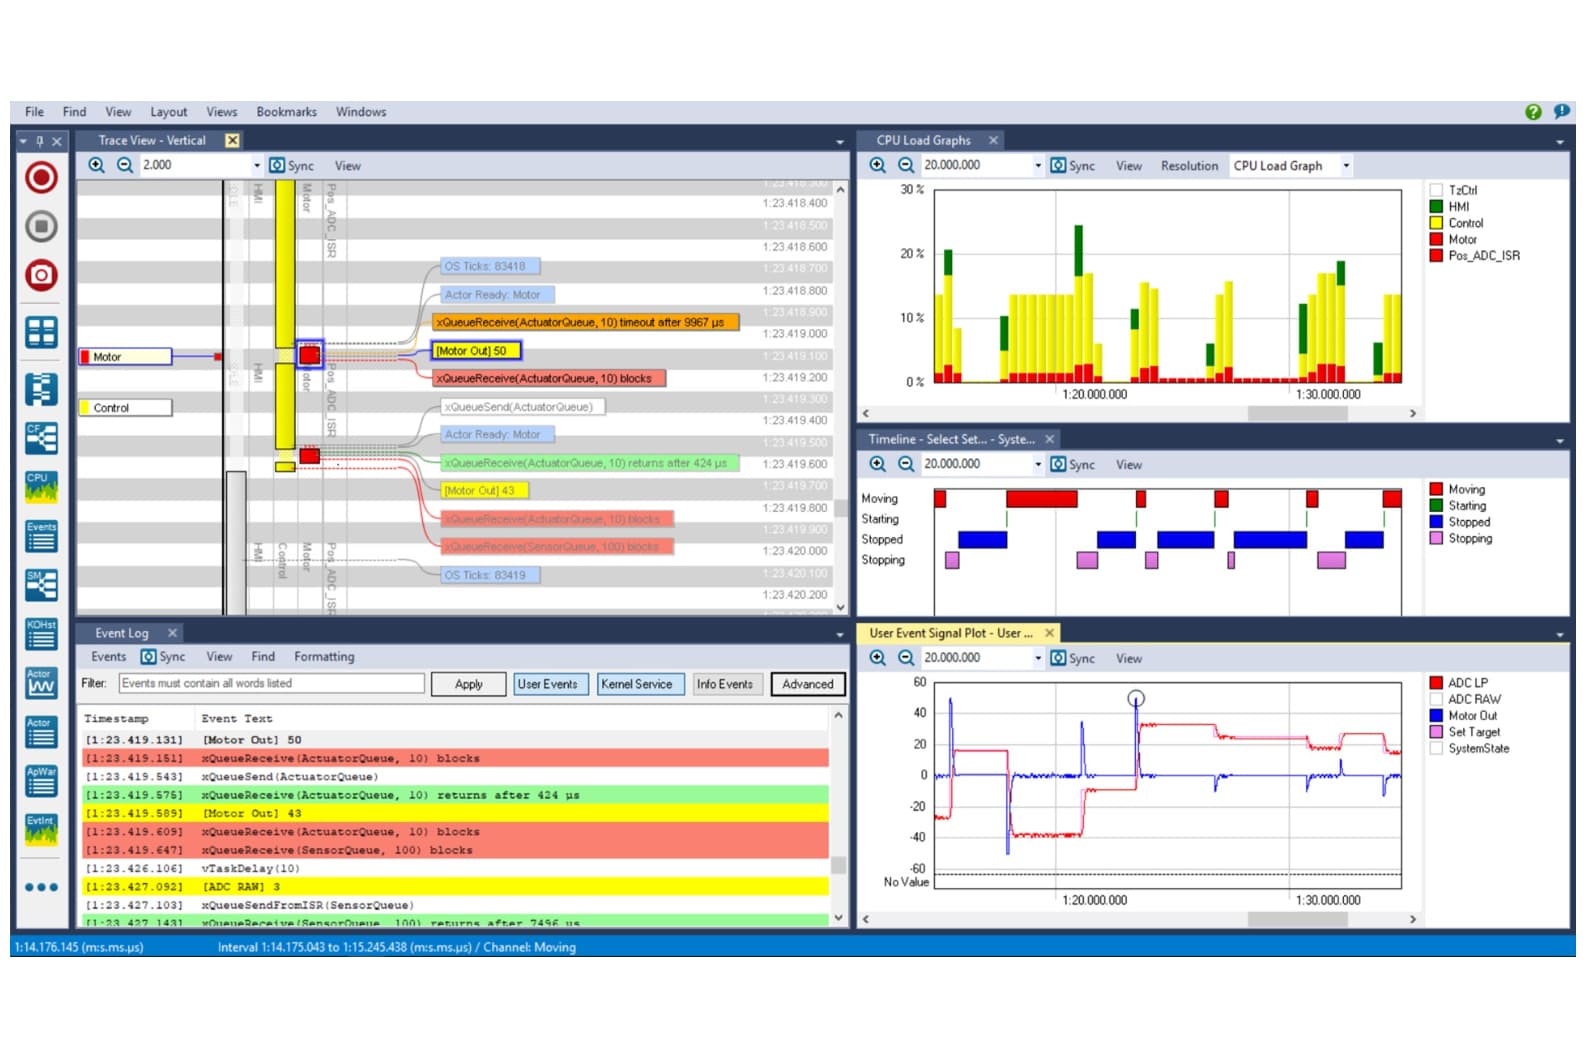Image resolution: width=1587 pixels, height=1058 pixels.
Task: Switch to the CPU Load Graphs tab
Action: pyautogui.click(x=923, y=141)
